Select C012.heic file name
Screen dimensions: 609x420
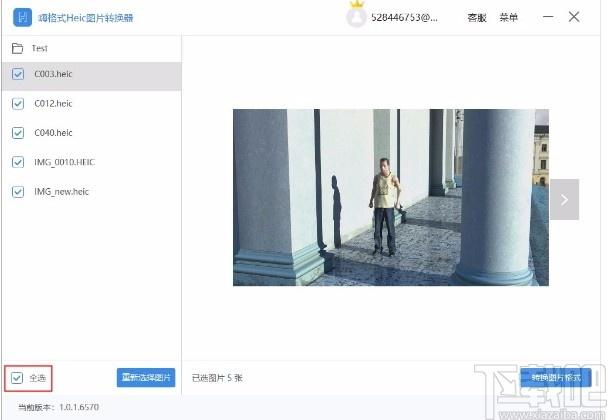[53, 104]
